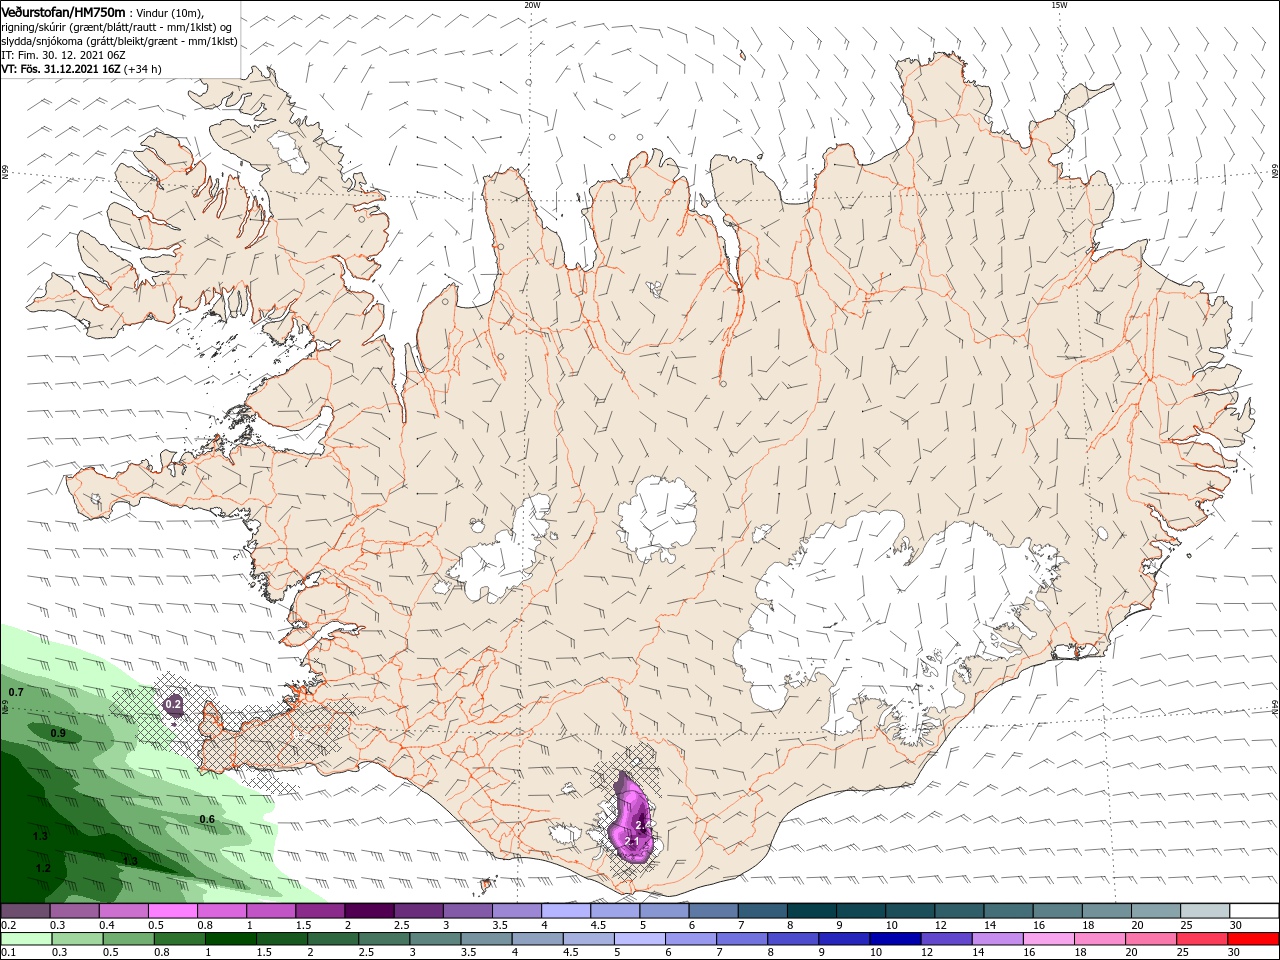Click the 0.9 rain value on map
The height and width of the screenshot is (960, 1280).
[58, 733]
